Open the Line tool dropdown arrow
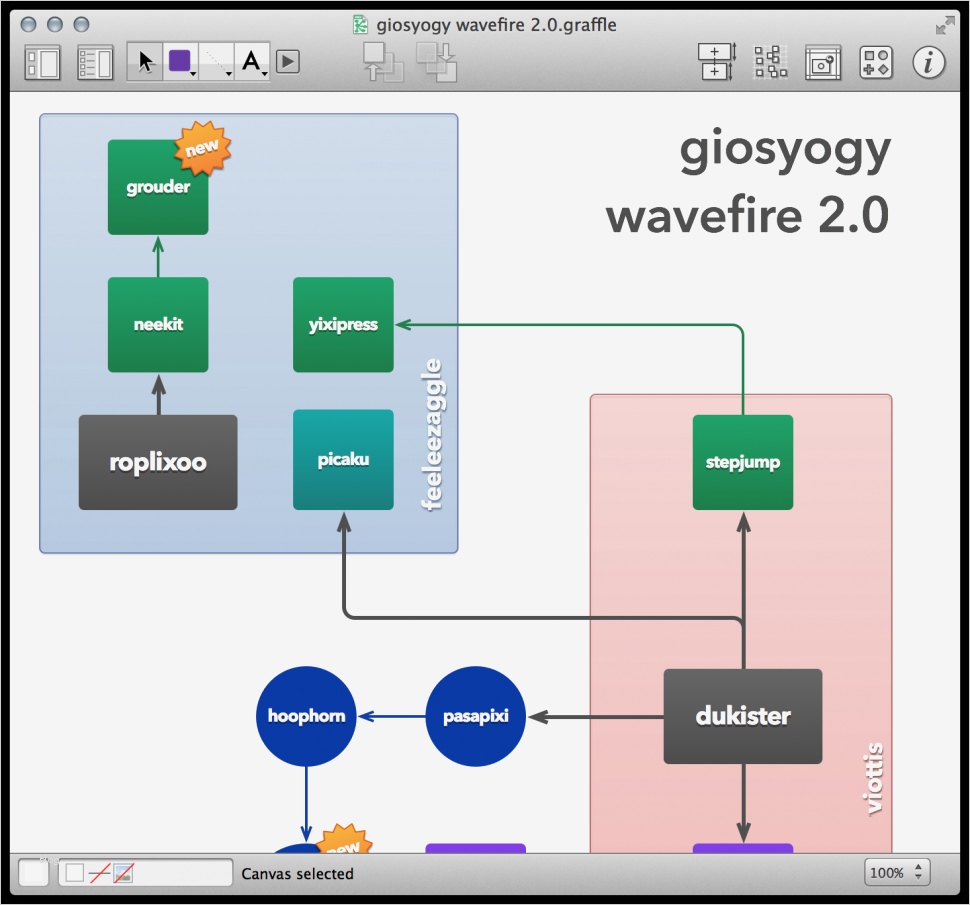970x905 pixels. pos(230,73)
